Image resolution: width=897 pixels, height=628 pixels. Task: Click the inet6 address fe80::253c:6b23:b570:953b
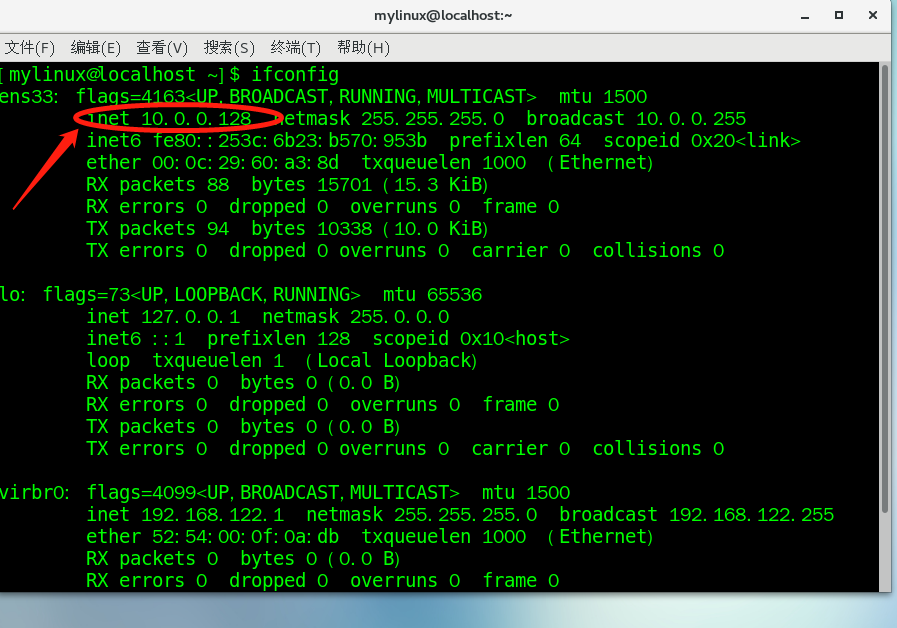290,141
